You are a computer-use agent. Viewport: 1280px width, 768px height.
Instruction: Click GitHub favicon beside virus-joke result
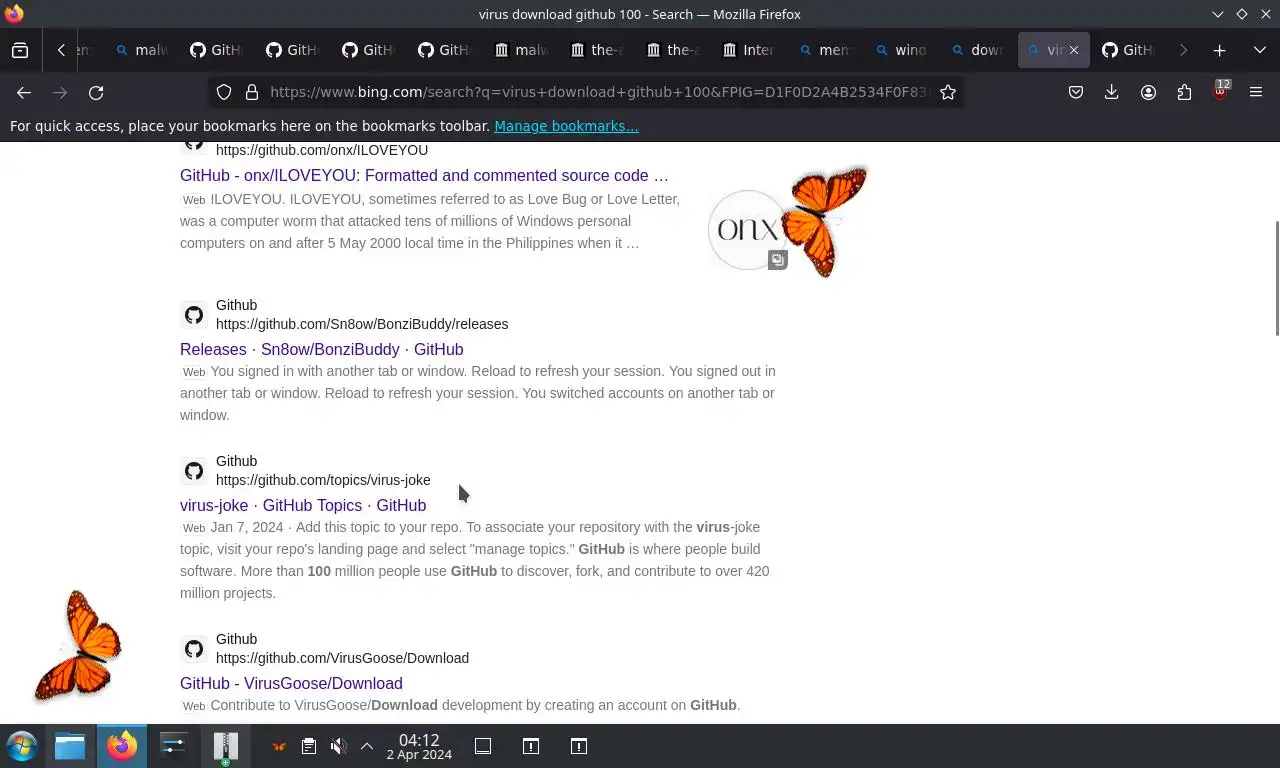click(x=194, y=471)
